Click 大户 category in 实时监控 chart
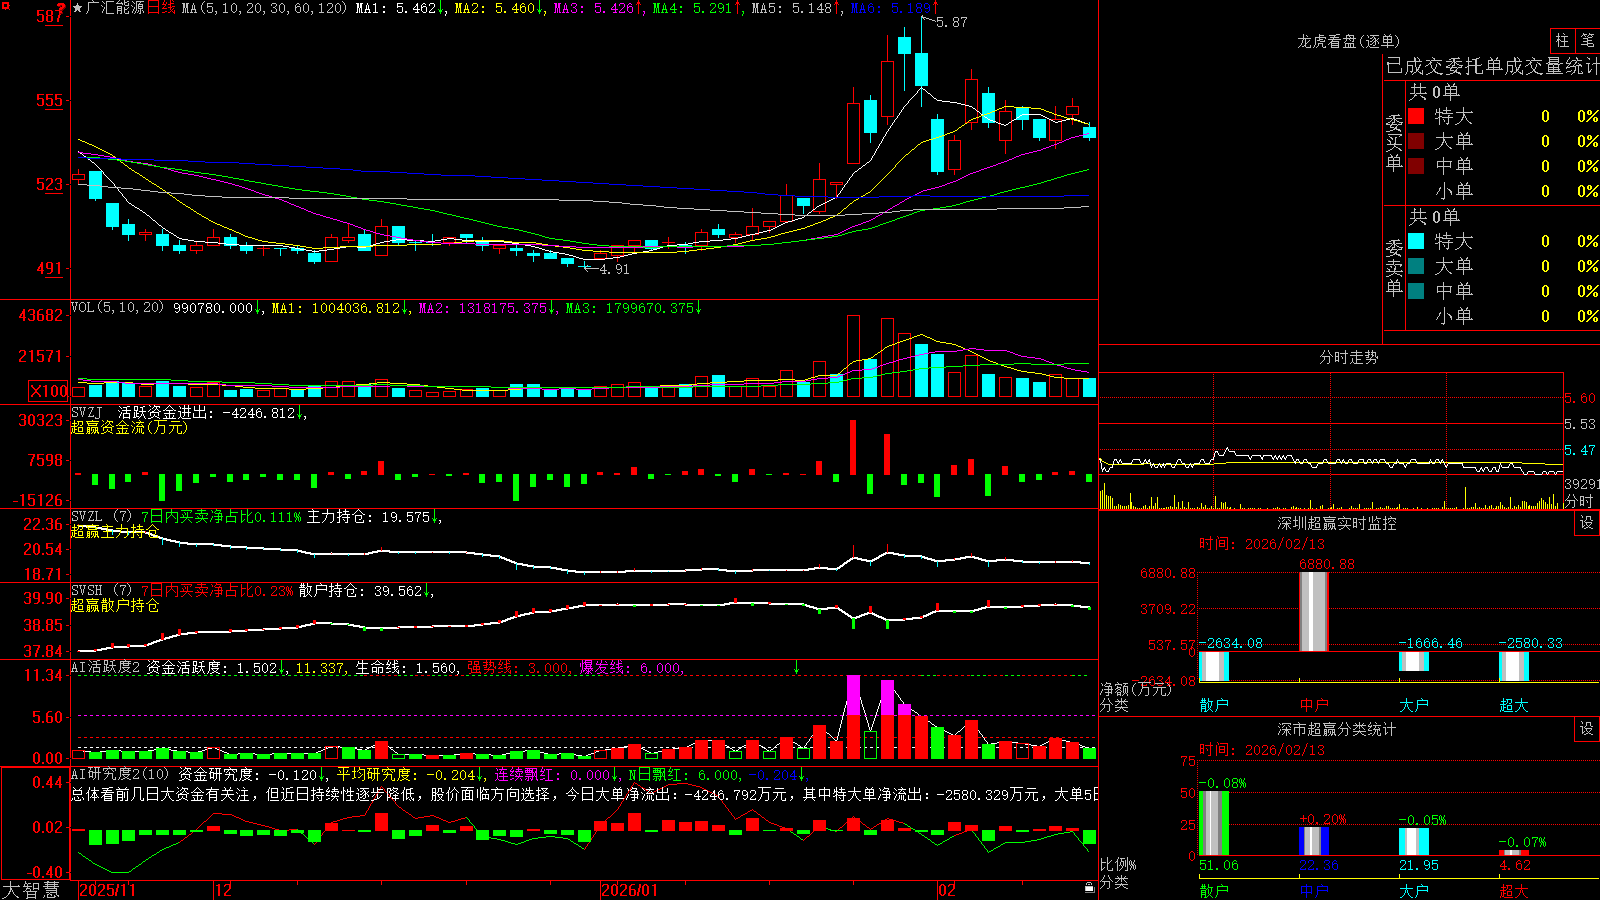 point(1414,705)
